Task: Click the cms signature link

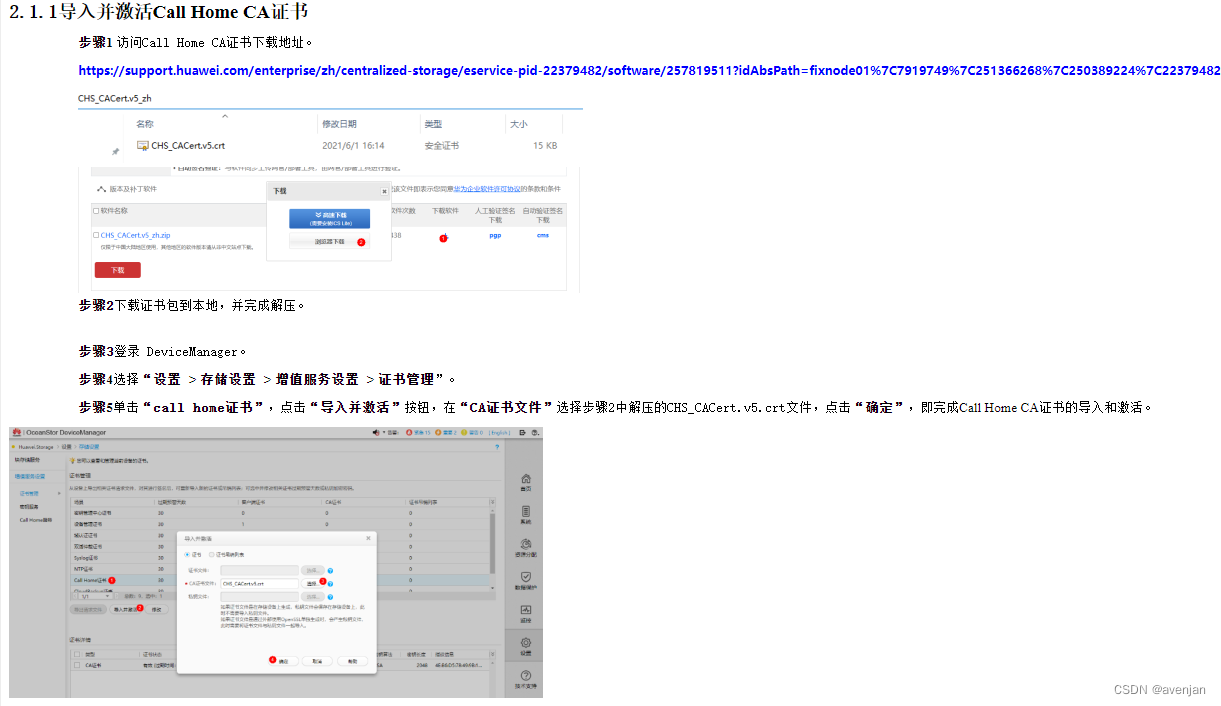Action: tap(543, 235)
